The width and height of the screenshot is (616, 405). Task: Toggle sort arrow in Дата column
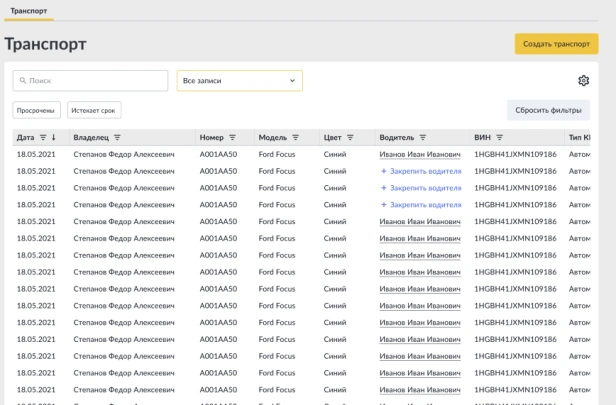[53, 137]
